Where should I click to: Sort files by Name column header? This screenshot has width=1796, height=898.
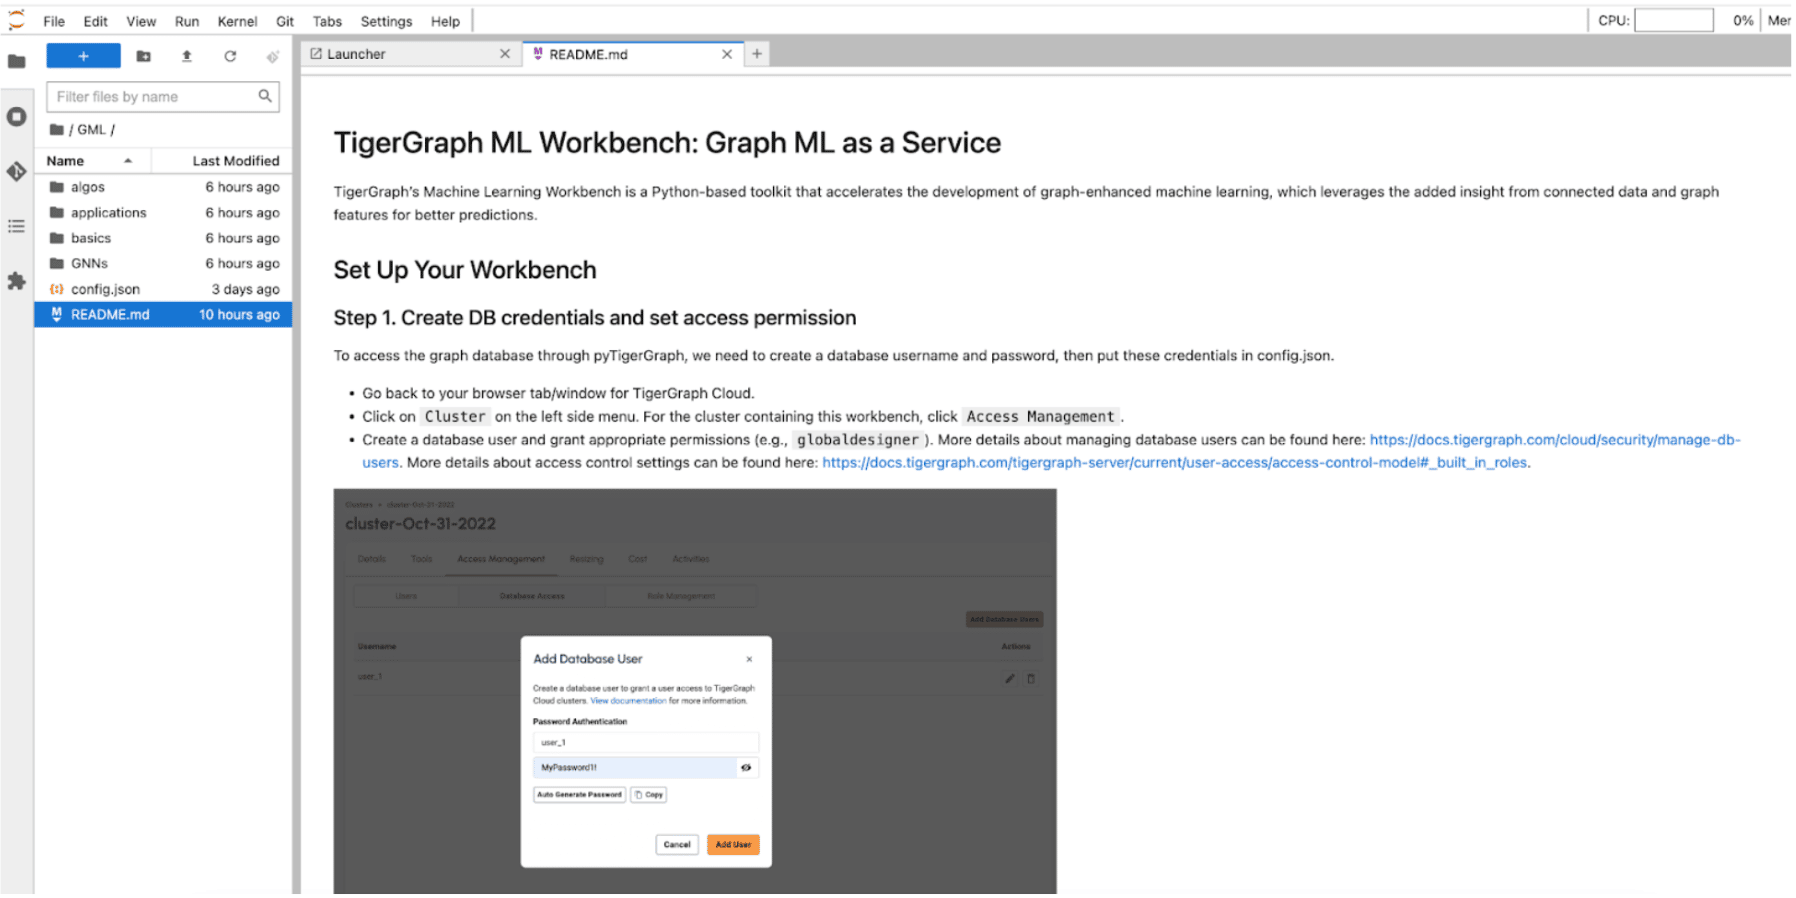[92, 161]
